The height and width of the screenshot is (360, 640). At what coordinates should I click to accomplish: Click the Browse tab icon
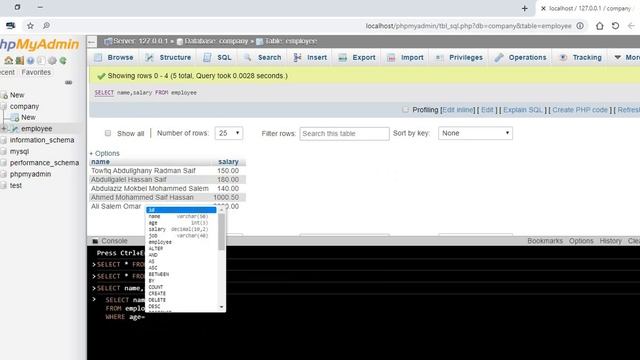[98, 58]
